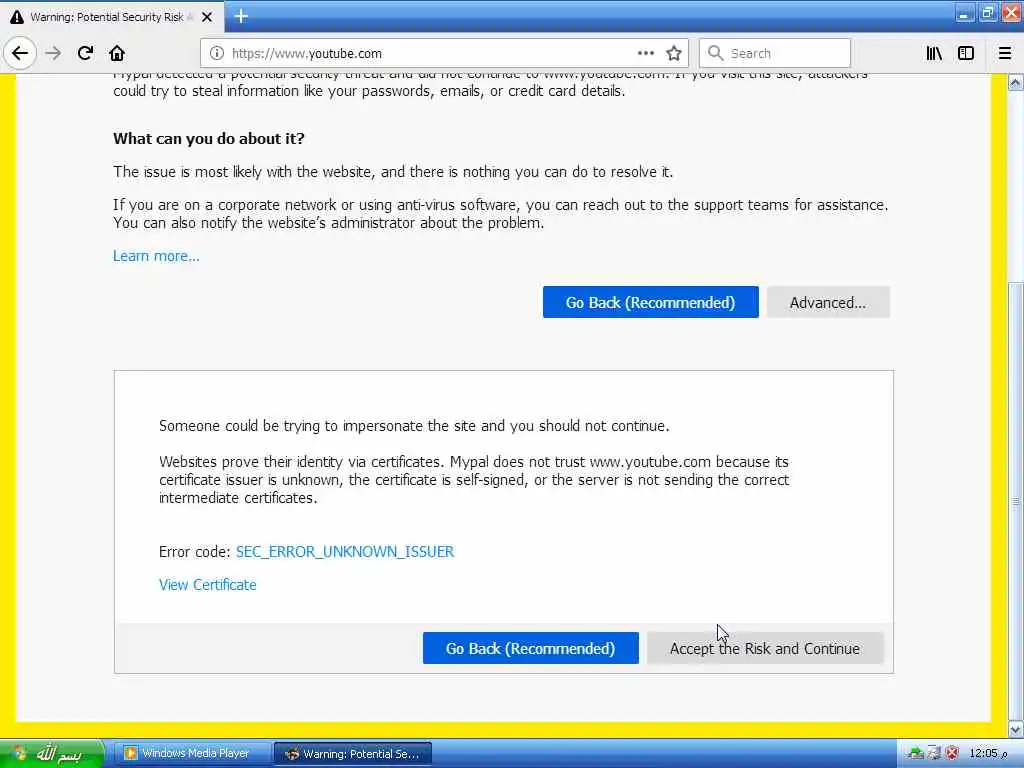Open the browser home page
Viewport: 1024px width, 768px height.
(117, 53)
